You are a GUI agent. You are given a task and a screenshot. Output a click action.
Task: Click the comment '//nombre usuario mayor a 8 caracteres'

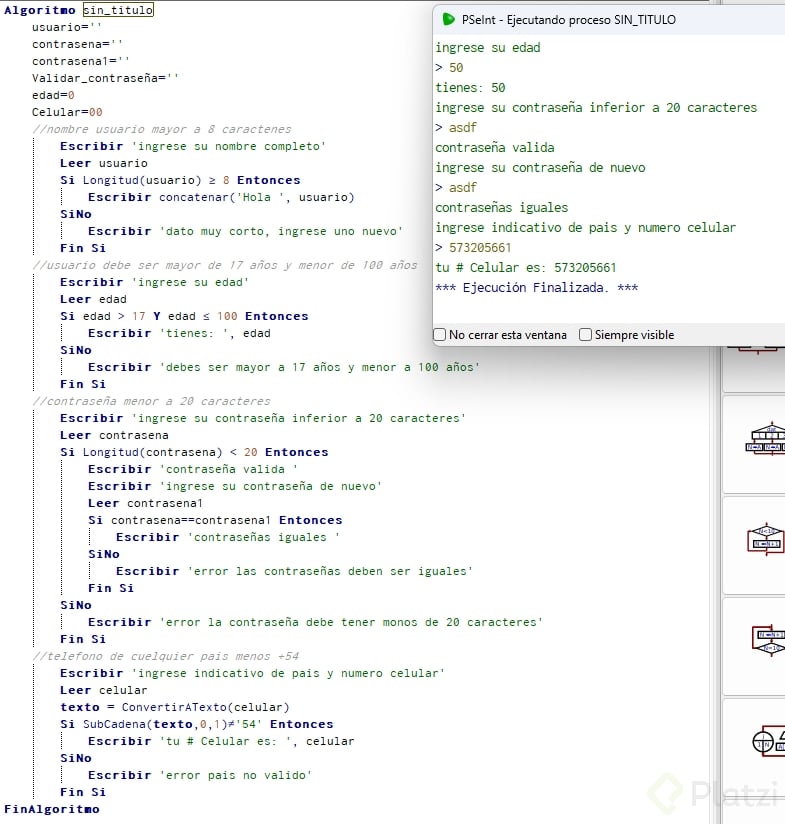(x=162, y=129)
